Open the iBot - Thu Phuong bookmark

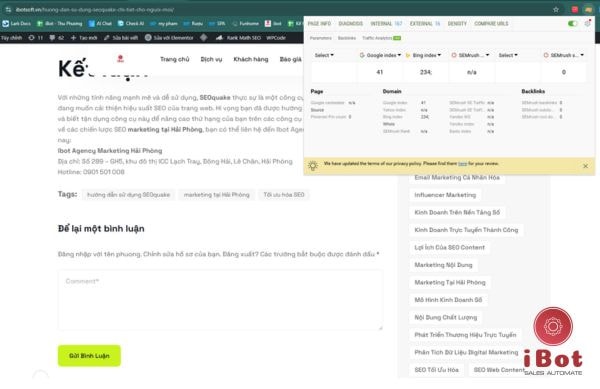click(59, 23)
